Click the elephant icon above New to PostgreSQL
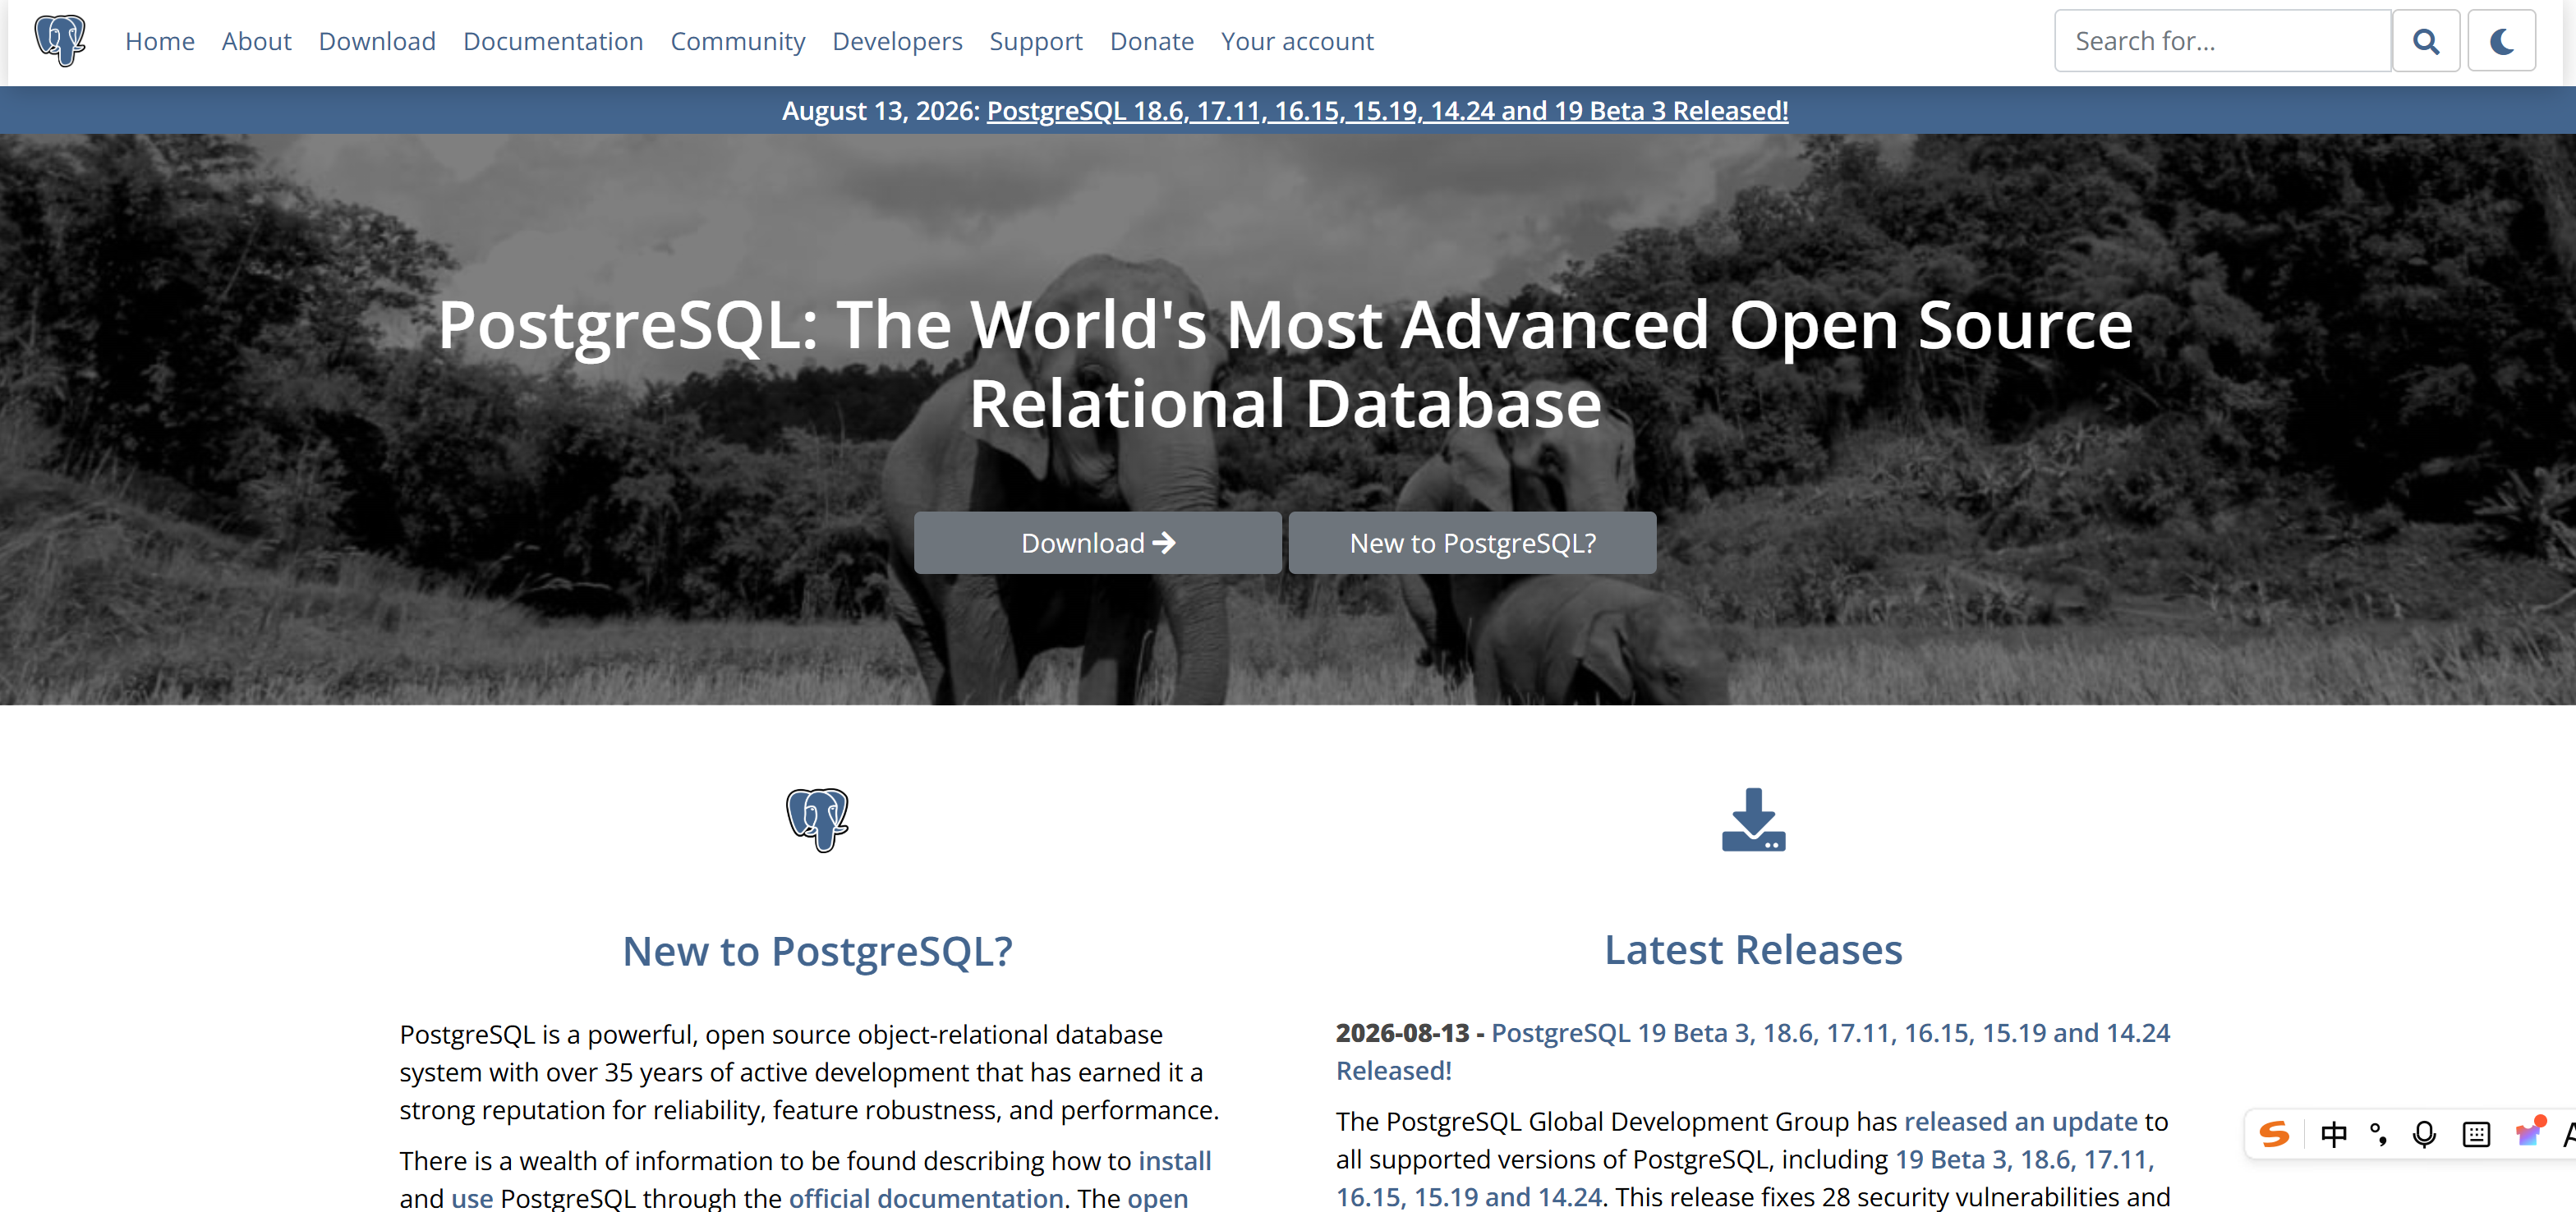 [x=817, y=820]
